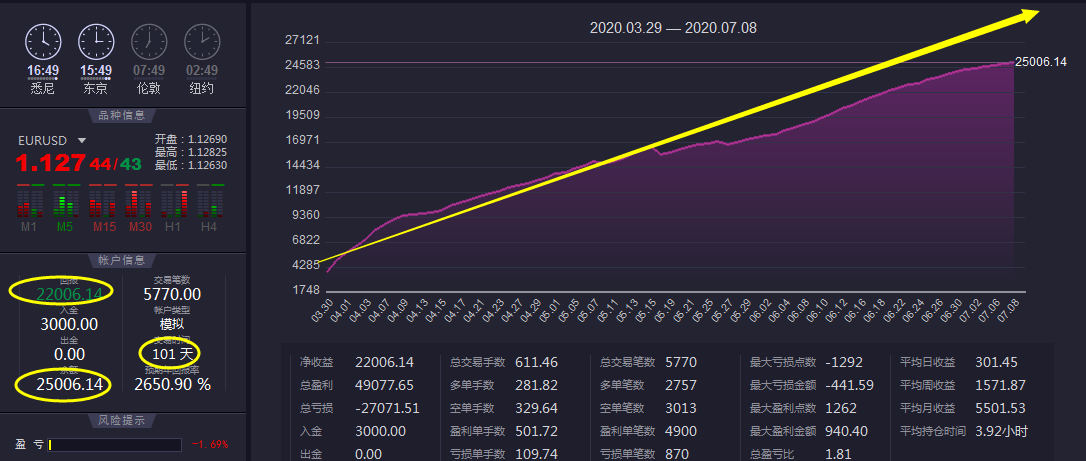Image resolution: width=1086 pixels, height=461 pixels.
Task: Click the 25006.14 chart end value label
Action: 1041,62
